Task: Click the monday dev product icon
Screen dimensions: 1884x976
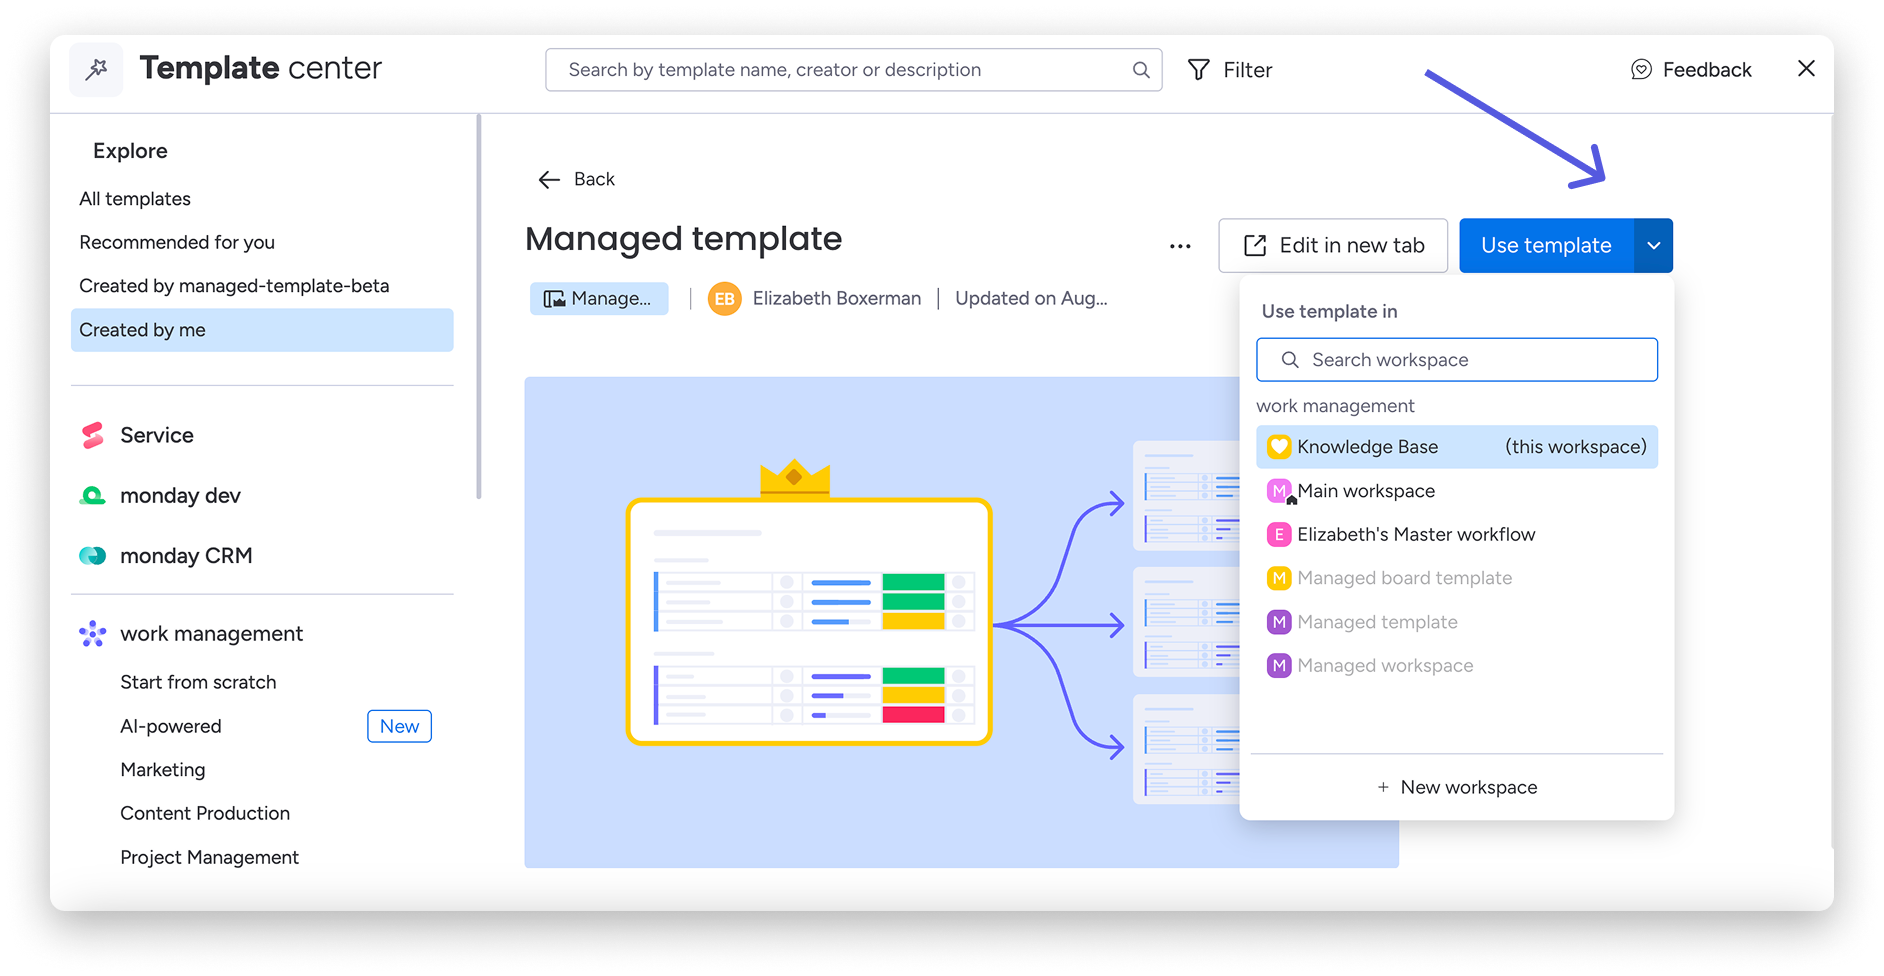Action: click(93, 495)
